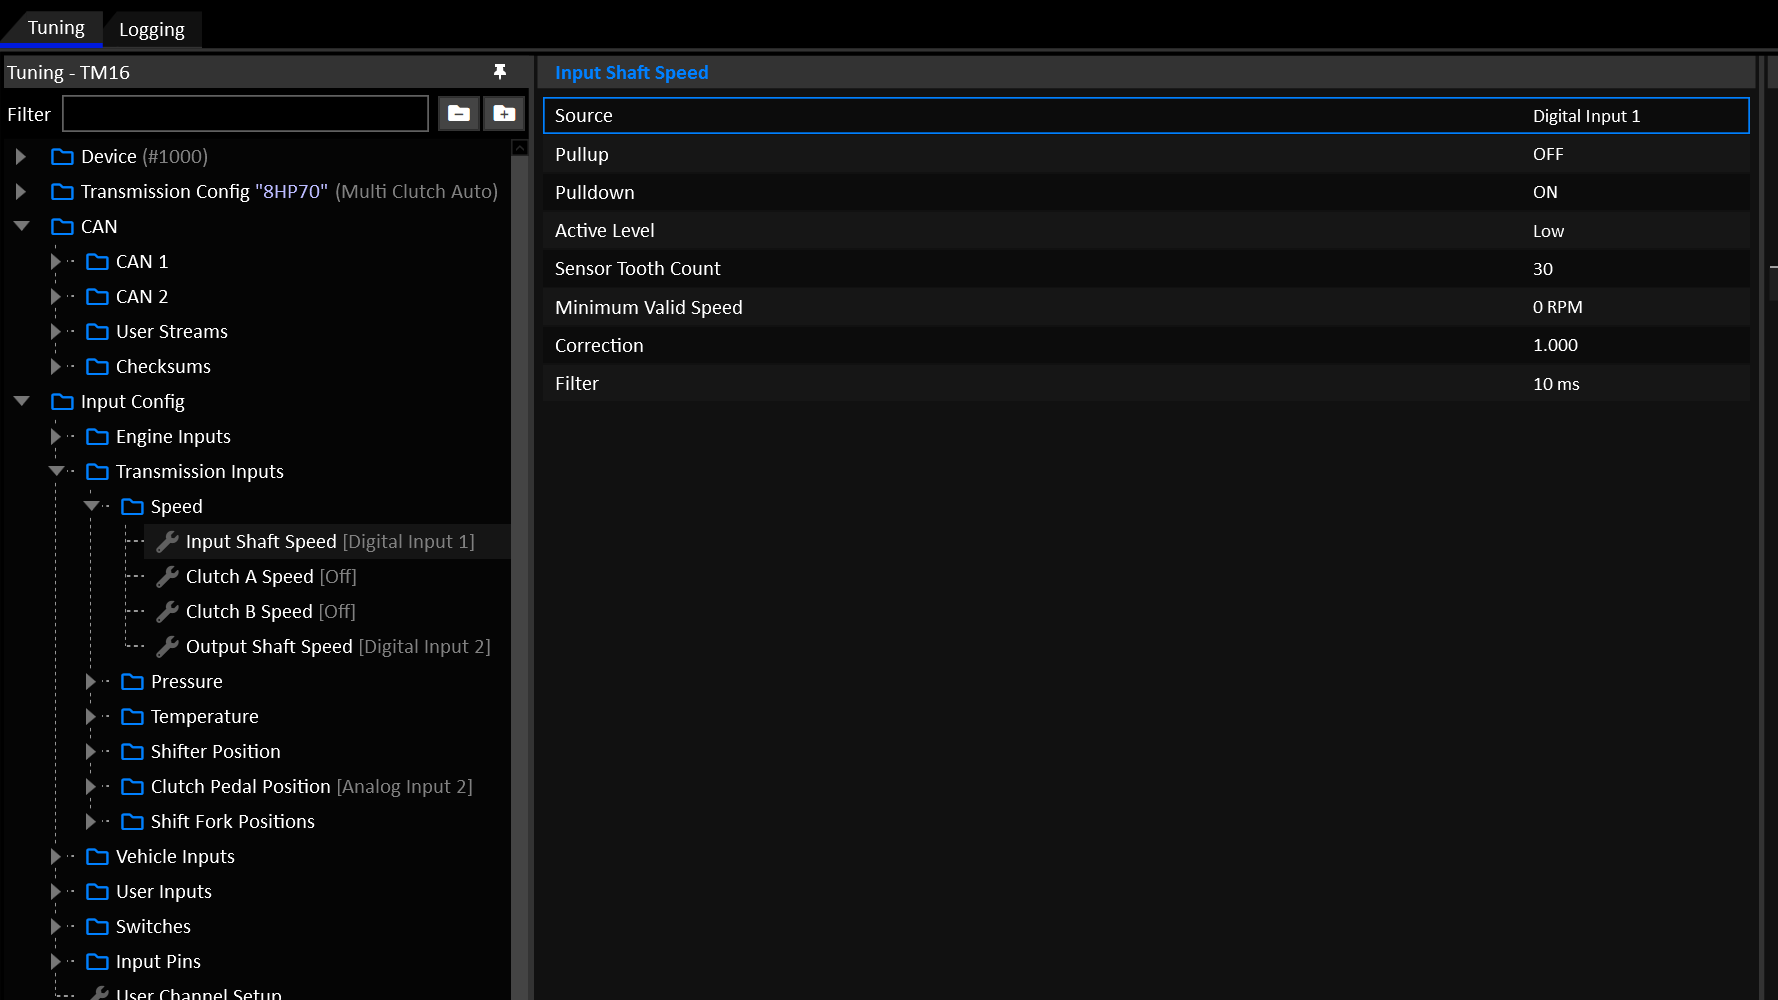Click the wrench icon beside Clutch A Speed
This screenshot has width=1778, height=1000.
pos(167,576)
